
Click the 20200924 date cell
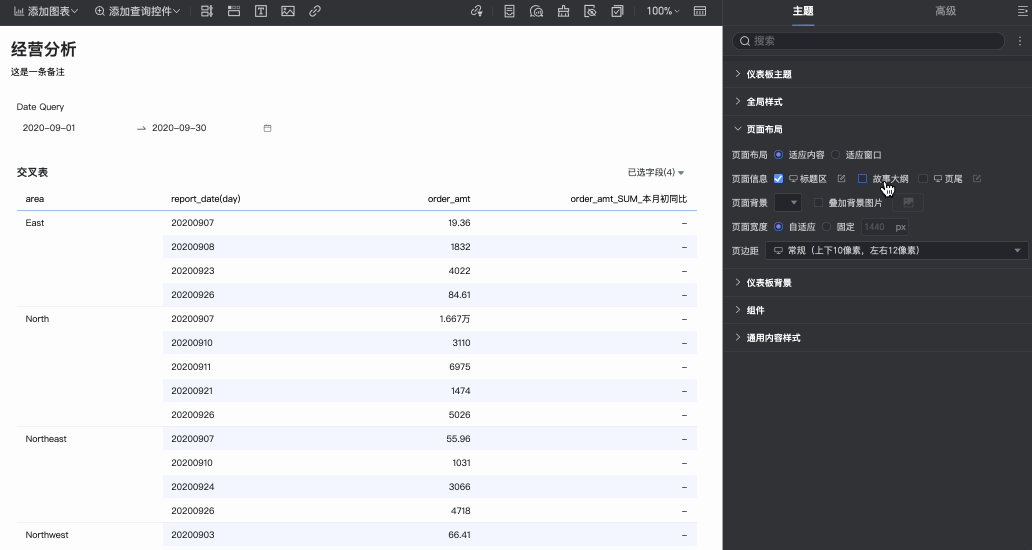click(193, 487)
